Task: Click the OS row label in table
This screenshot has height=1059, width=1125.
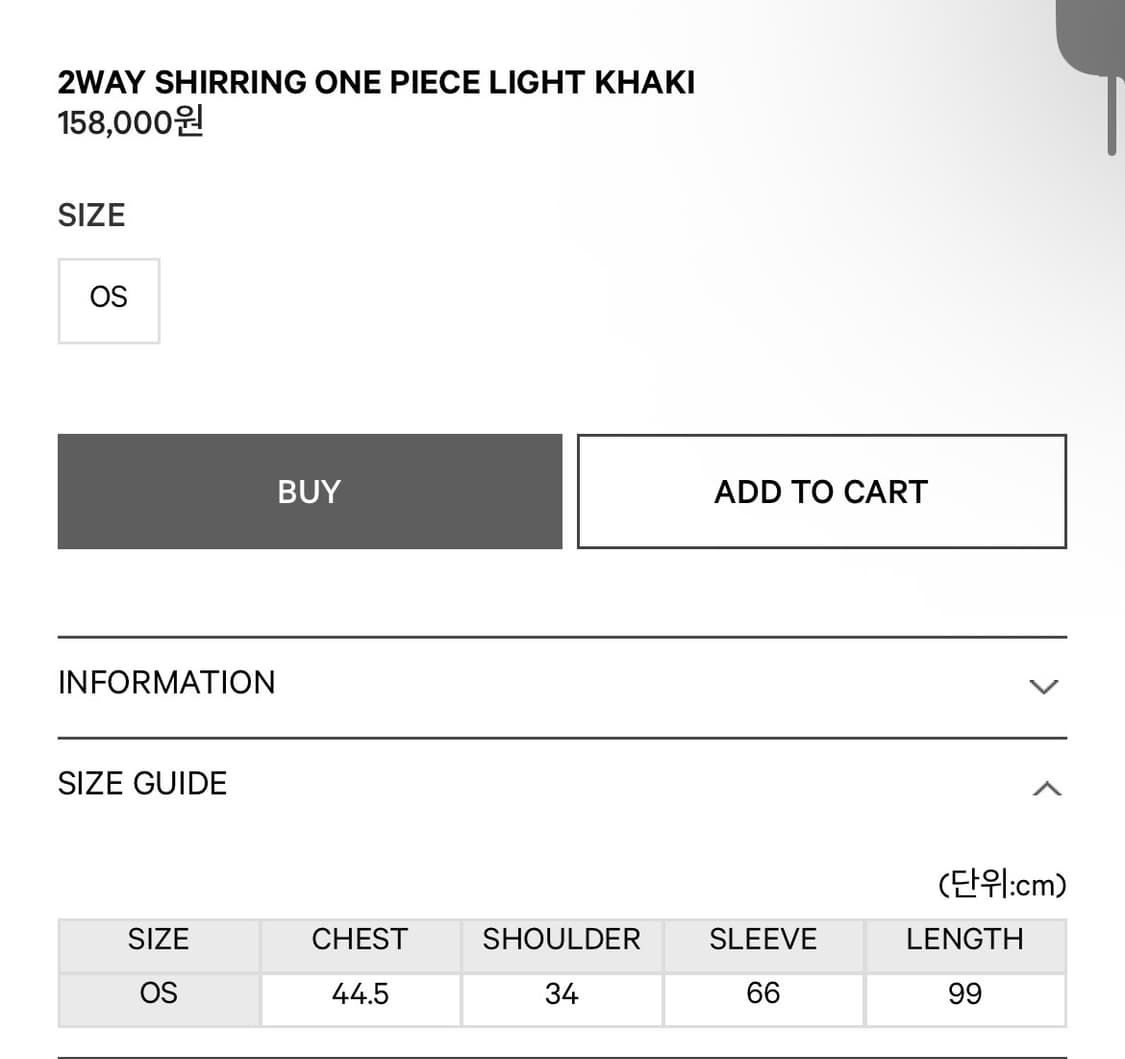Action: 158,995
